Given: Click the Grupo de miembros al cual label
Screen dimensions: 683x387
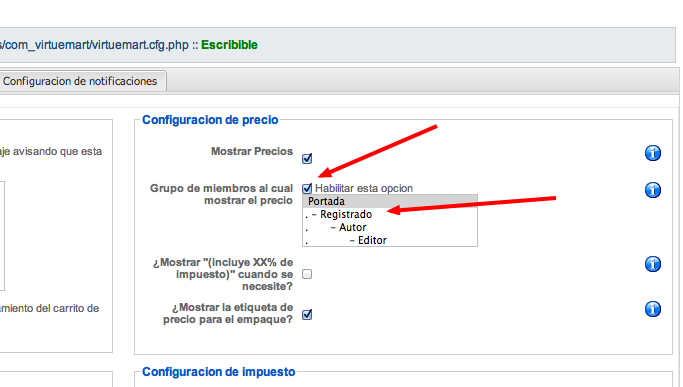Looking at the screenshot, I should [x=221, y=194].
